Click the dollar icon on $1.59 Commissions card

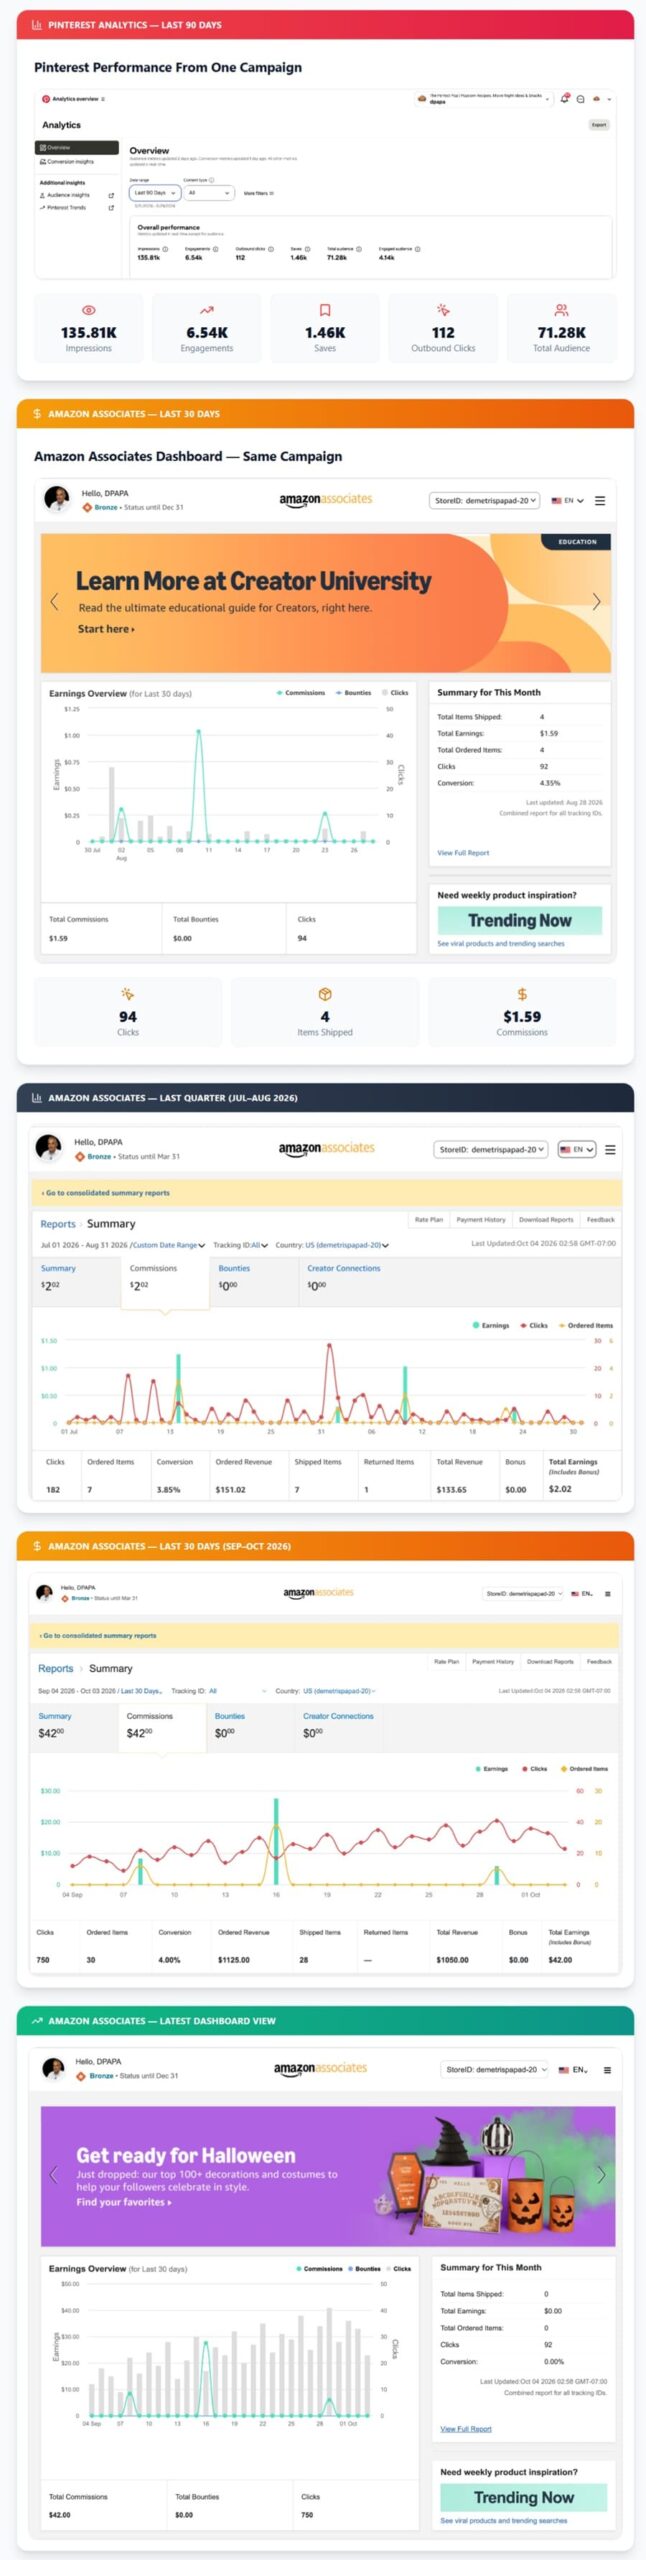(x=522, y=995)
